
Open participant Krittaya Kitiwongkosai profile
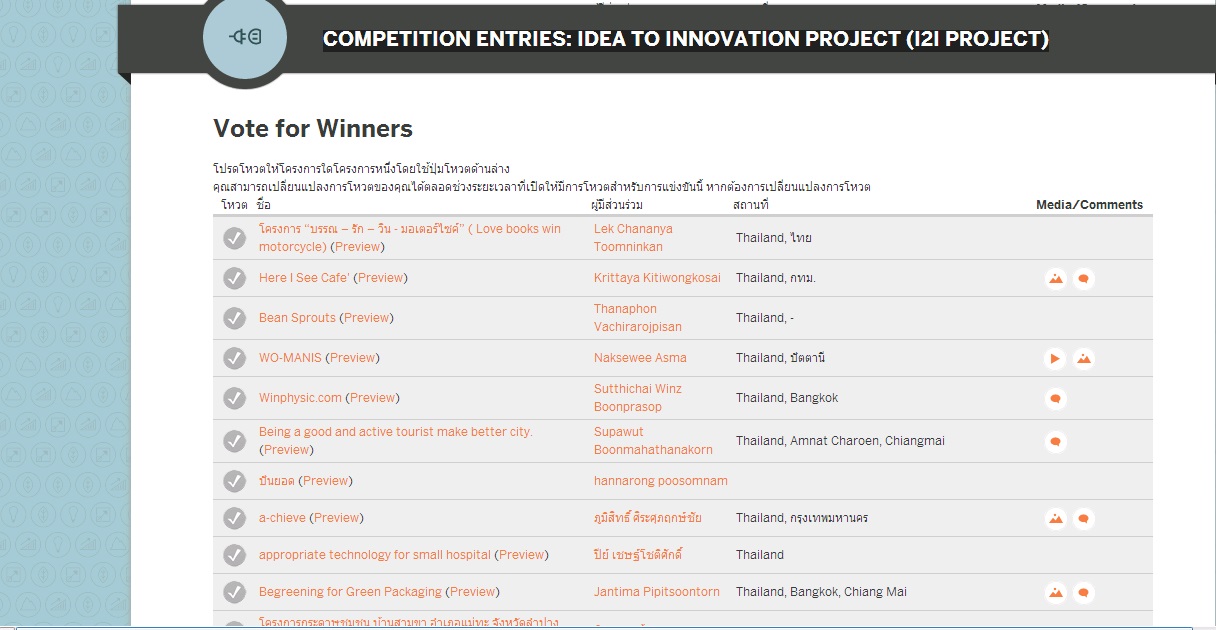pos(657,278)
